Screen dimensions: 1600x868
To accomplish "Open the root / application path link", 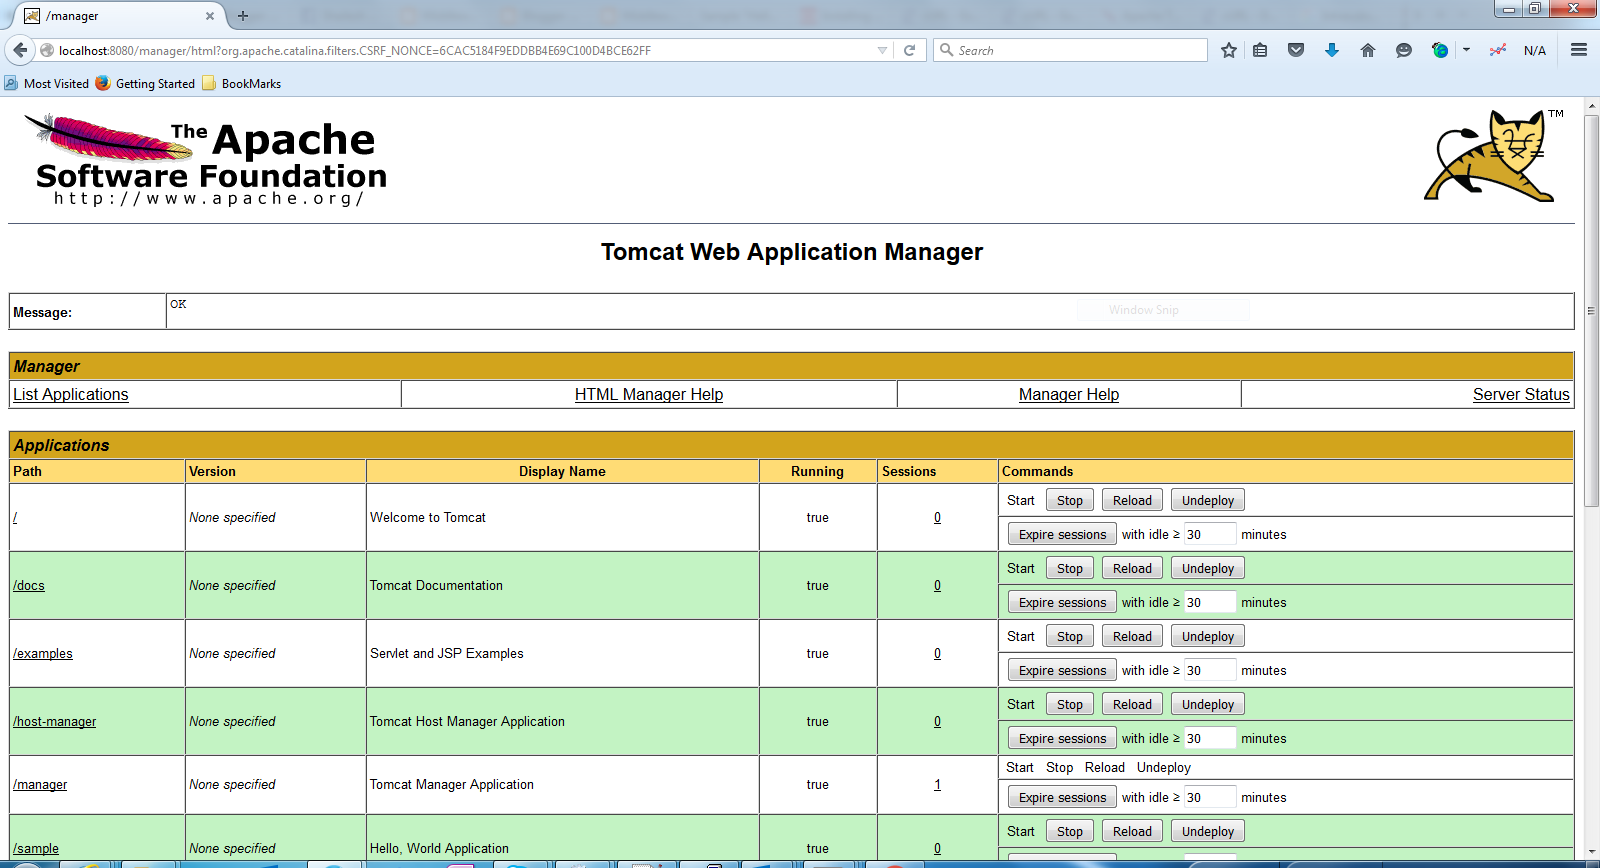I will tap(15, 517).
